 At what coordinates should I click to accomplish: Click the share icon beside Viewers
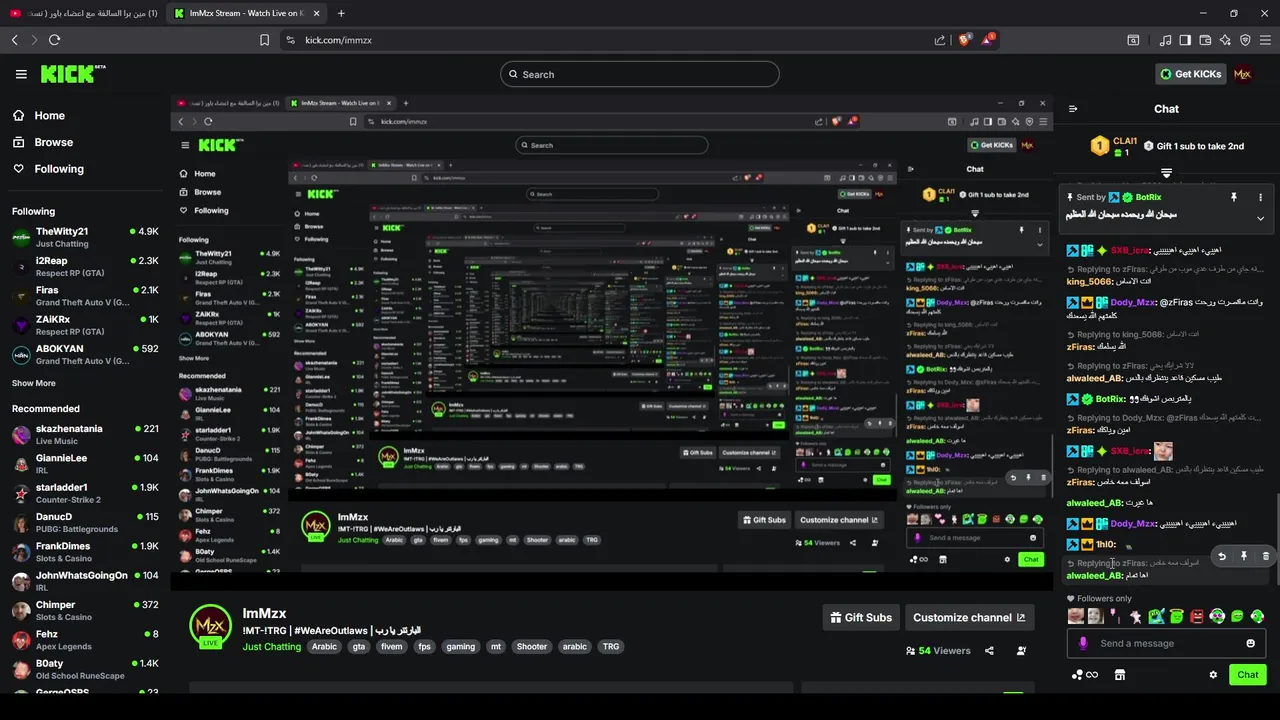(x=989, y=651)
